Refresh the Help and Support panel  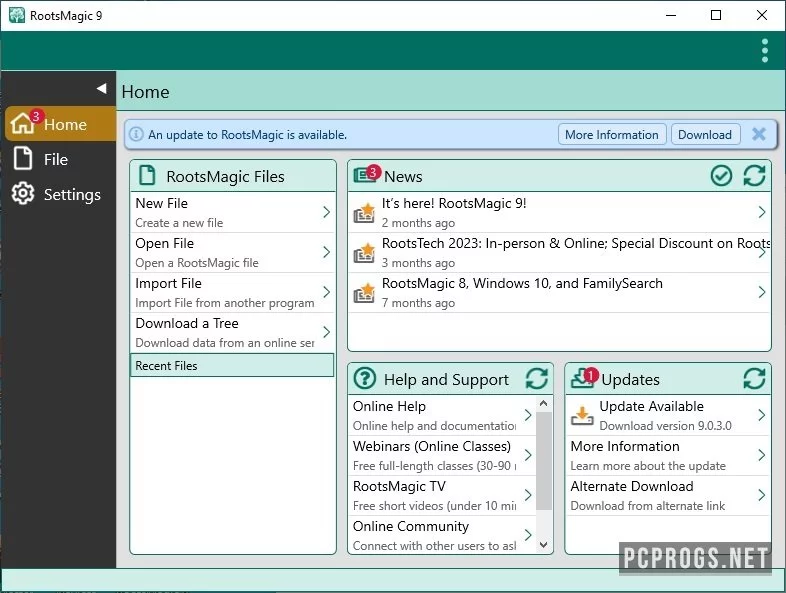536,378
